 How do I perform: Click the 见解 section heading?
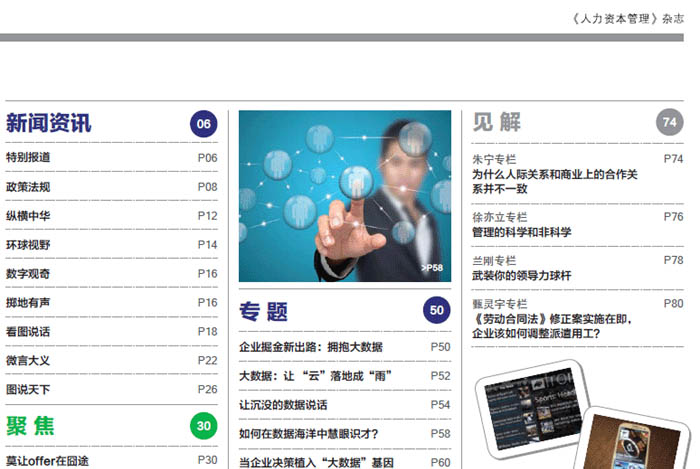point(497,122)
